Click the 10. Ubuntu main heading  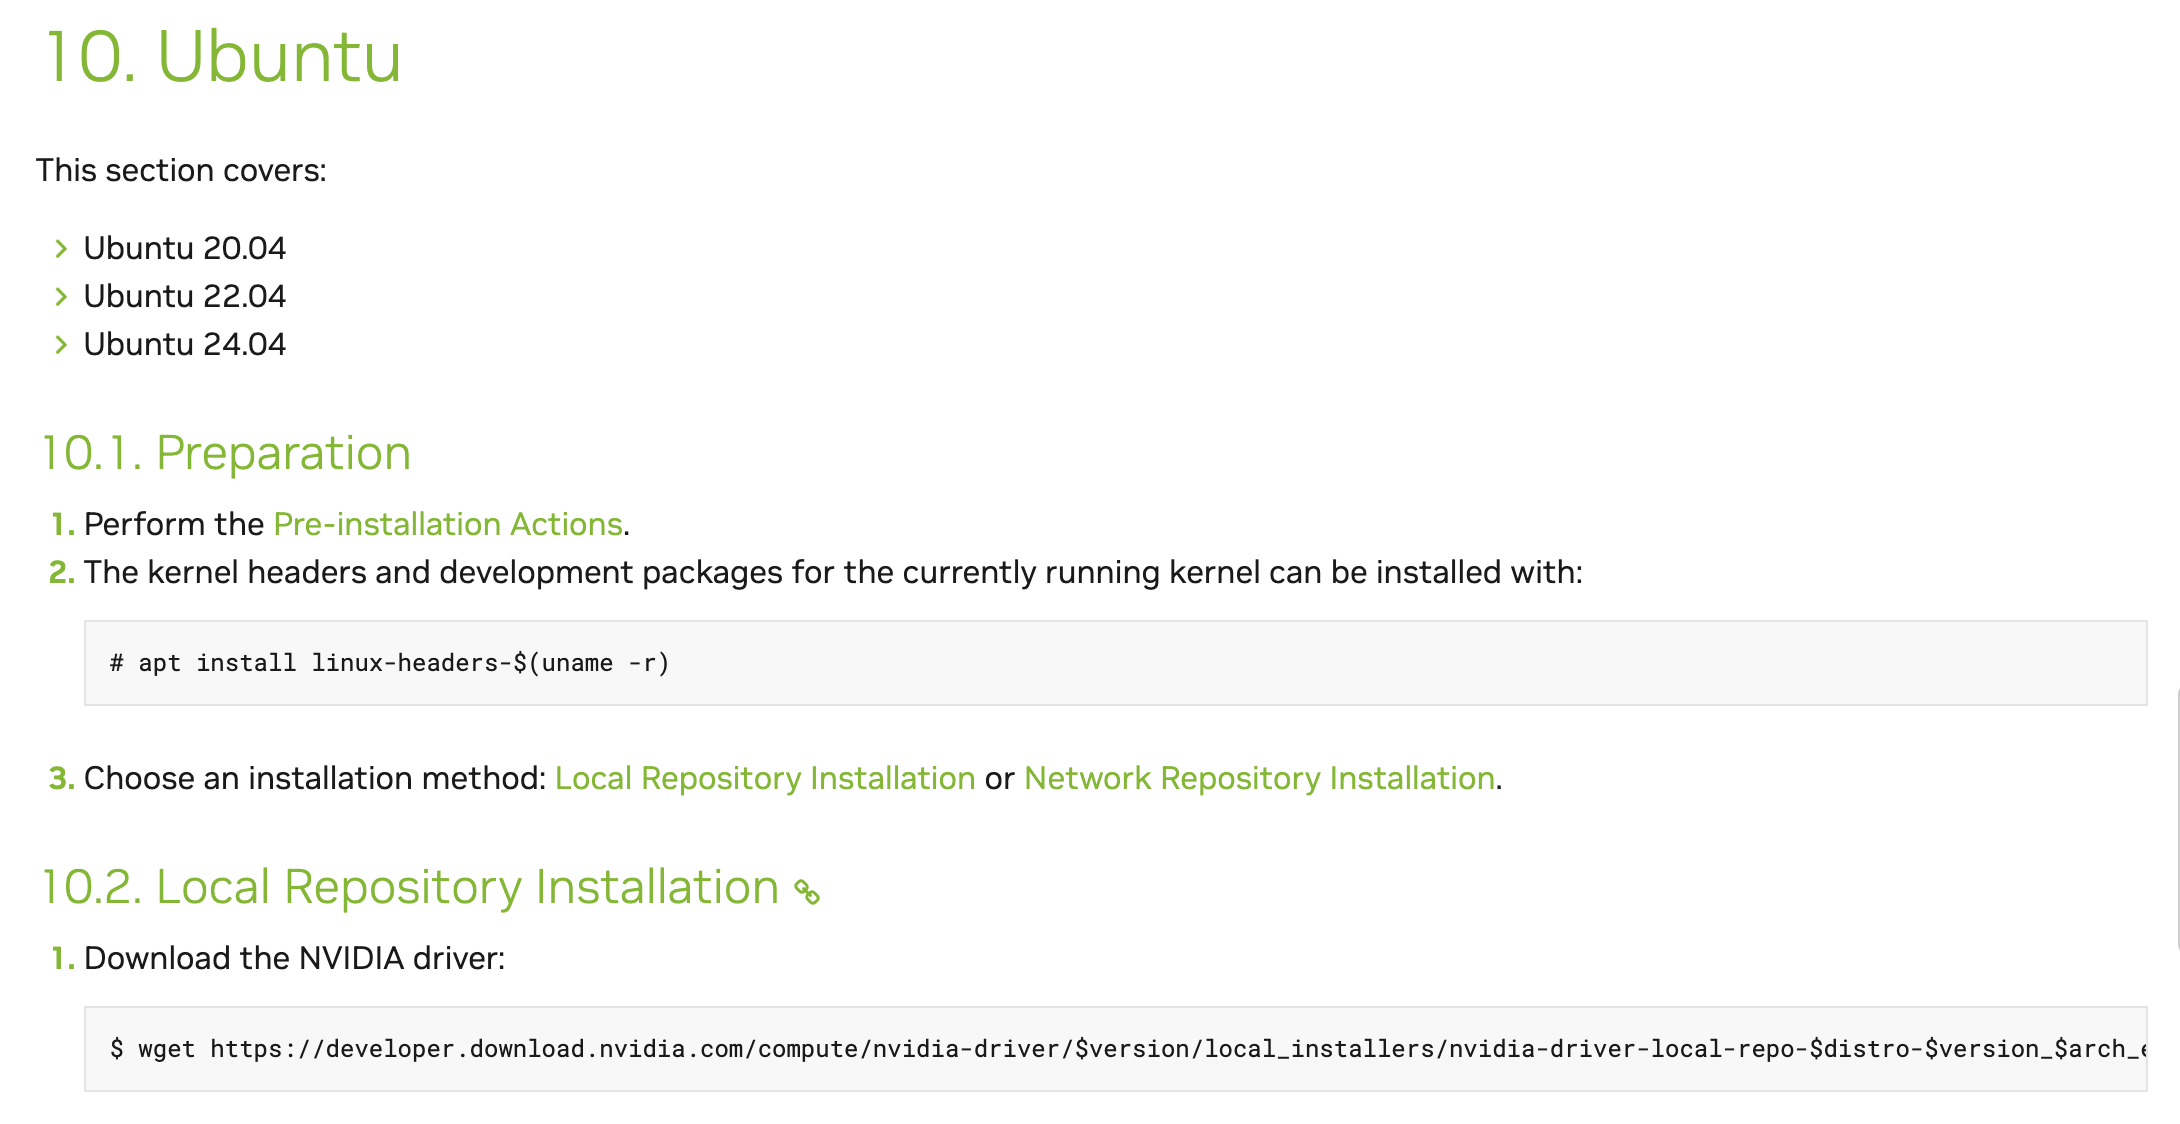coord(224,57)
